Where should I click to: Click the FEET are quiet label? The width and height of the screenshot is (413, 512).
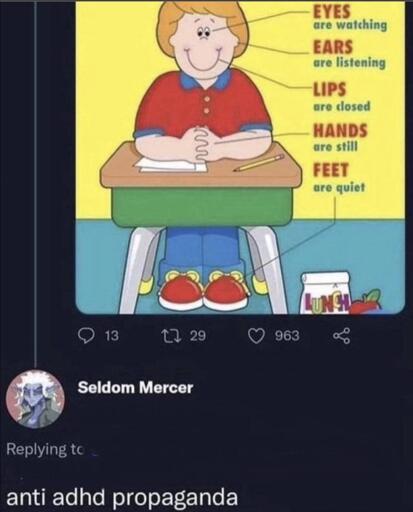point(339,177)
